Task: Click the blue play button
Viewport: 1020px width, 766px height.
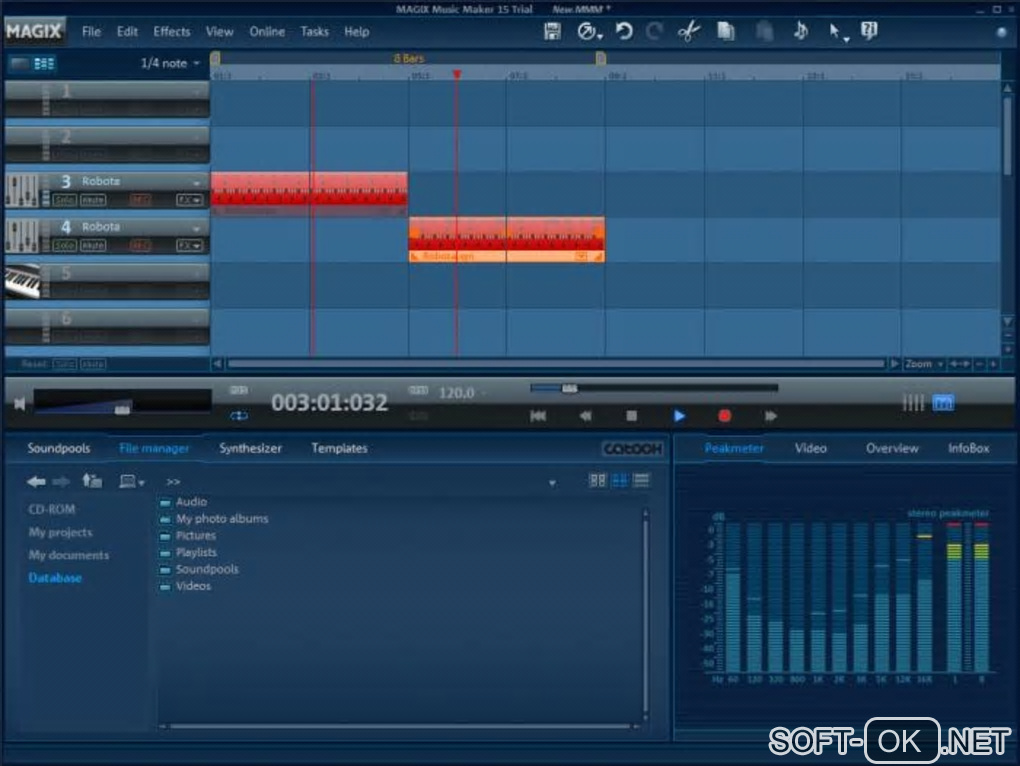Action: (x=678, y=416)
